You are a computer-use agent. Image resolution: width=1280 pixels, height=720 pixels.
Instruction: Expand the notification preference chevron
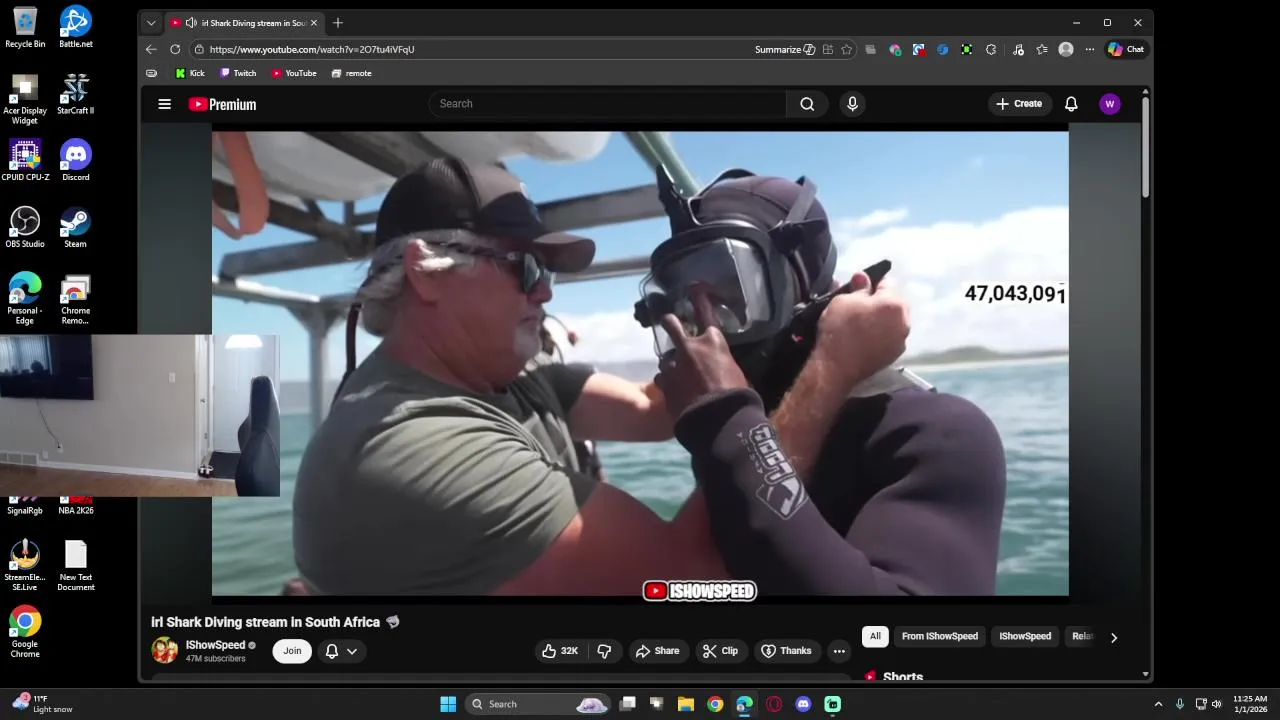coord(352,651)
